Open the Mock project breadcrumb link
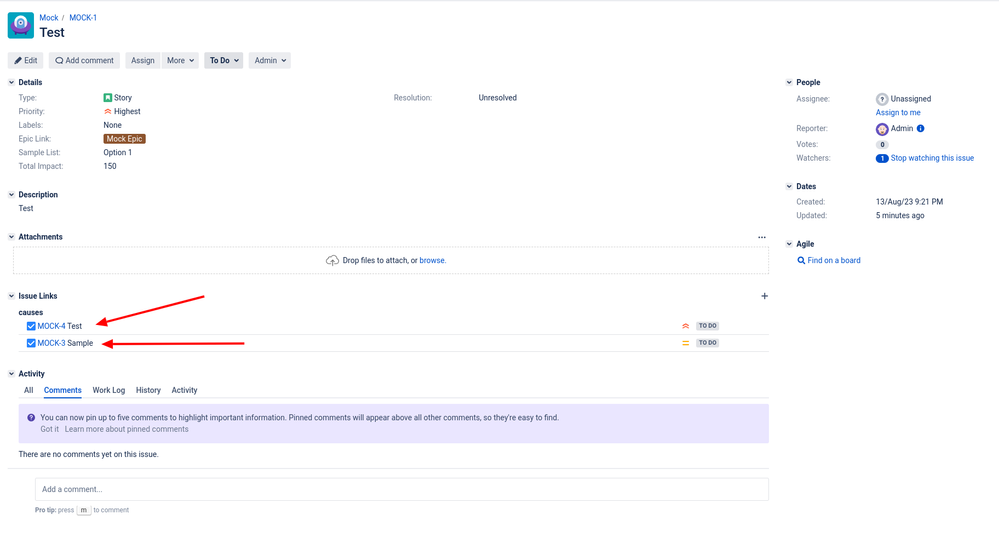Screen dimensions: 999x541 point(48,18)
